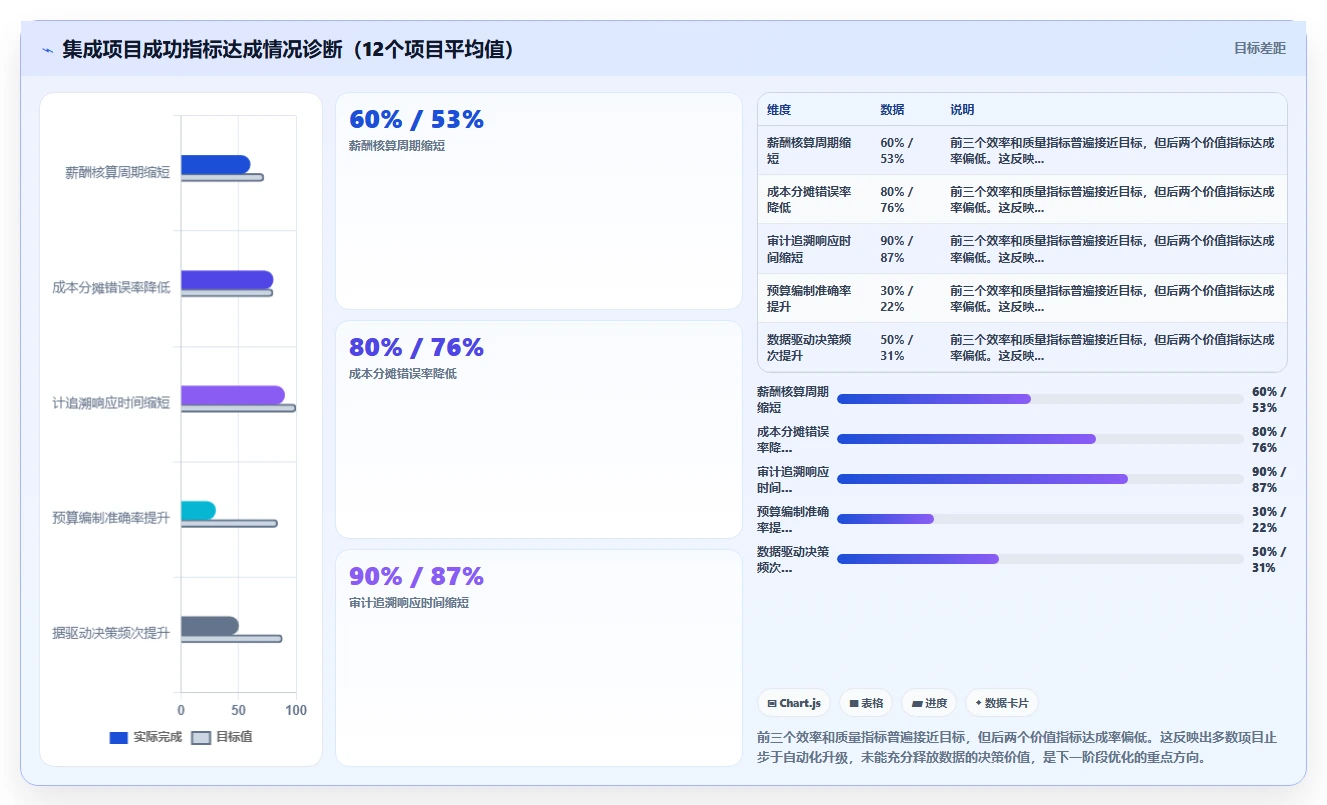Click the 说明 table column header
1327x805 pixels.
tap(962, 110)
